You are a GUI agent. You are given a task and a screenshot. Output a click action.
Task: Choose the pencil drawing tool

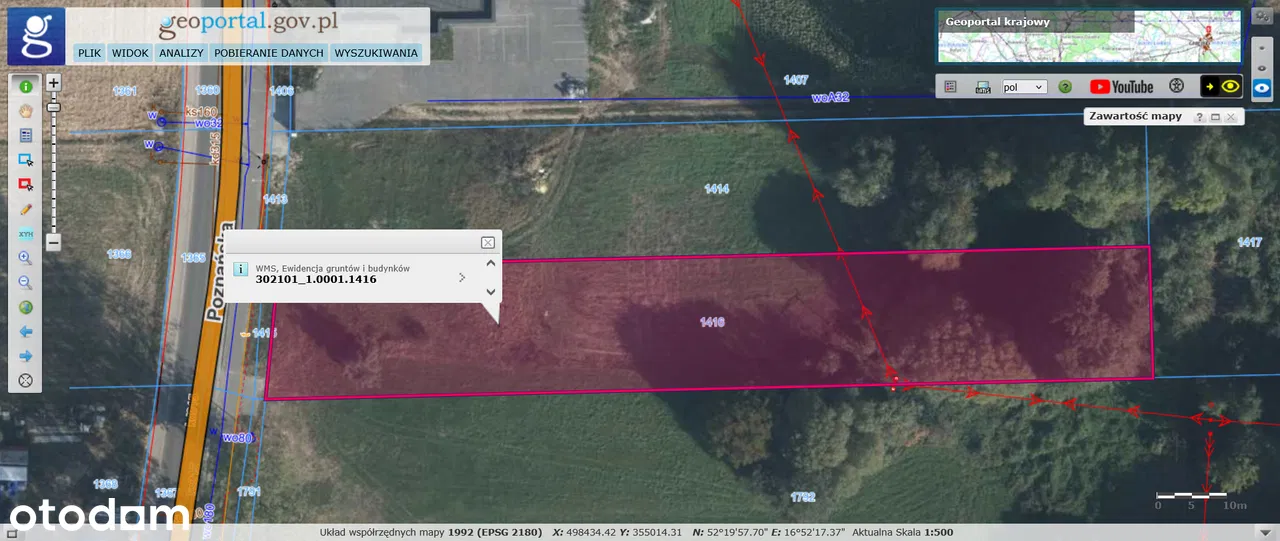(x=25, y=209)
